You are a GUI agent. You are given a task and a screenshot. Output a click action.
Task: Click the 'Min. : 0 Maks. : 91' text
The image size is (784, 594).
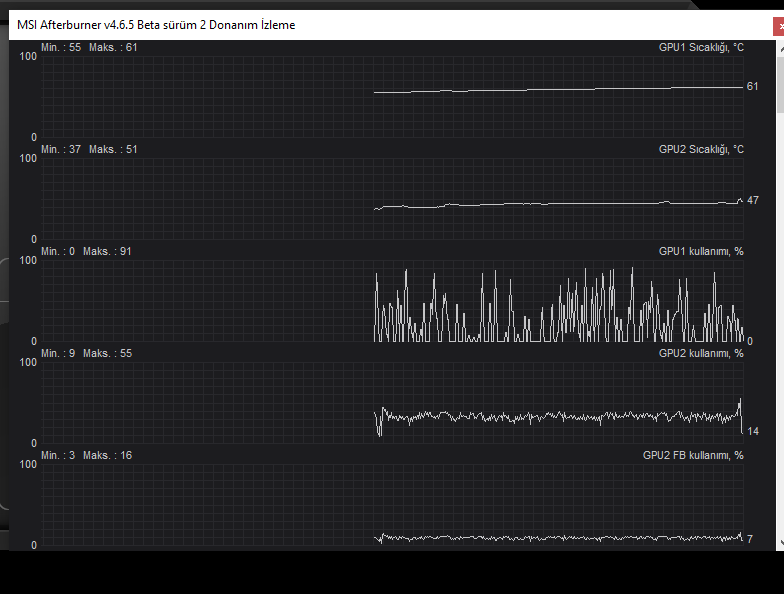(x=86, y=252)
